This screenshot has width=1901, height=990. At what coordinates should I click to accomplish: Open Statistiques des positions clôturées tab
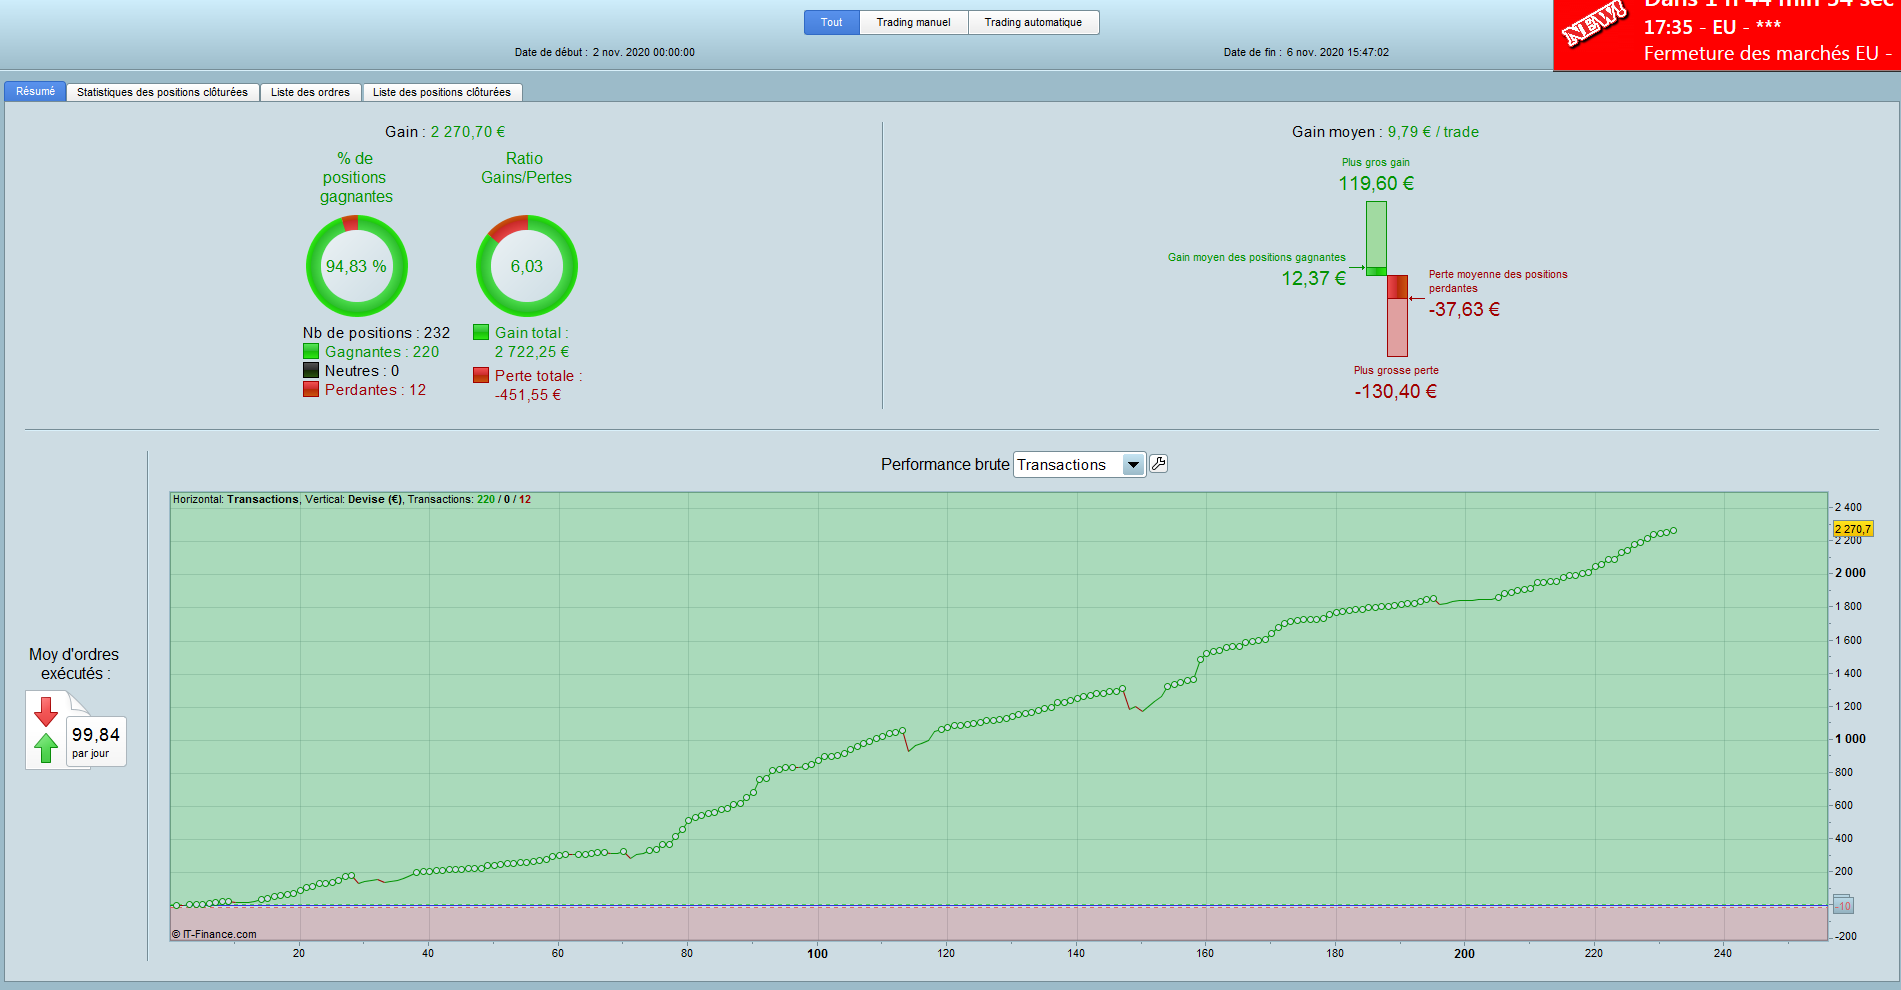click(163, 92)
